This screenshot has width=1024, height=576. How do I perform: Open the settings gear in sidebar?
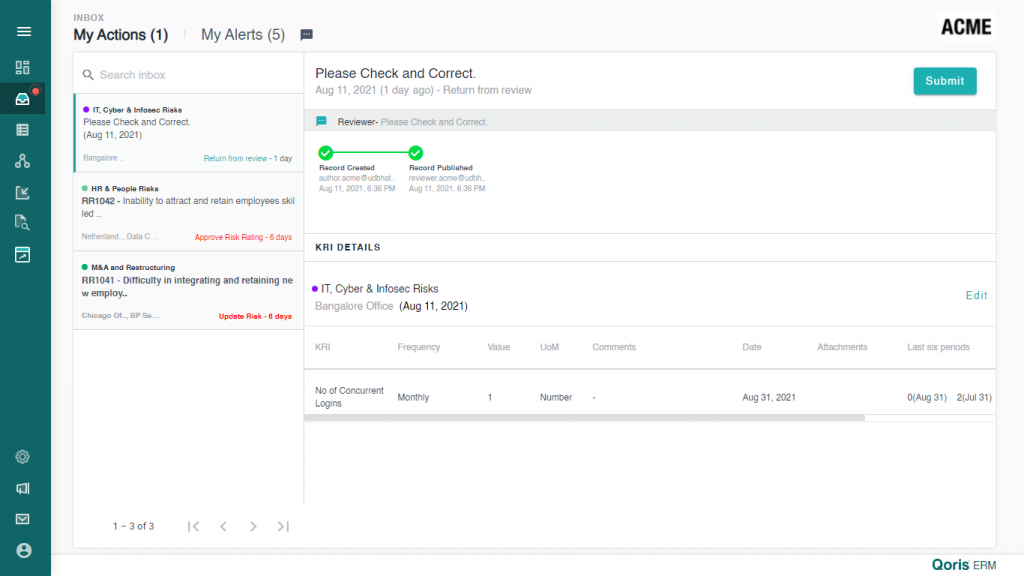pyautogui.click(x=22, y=457)
